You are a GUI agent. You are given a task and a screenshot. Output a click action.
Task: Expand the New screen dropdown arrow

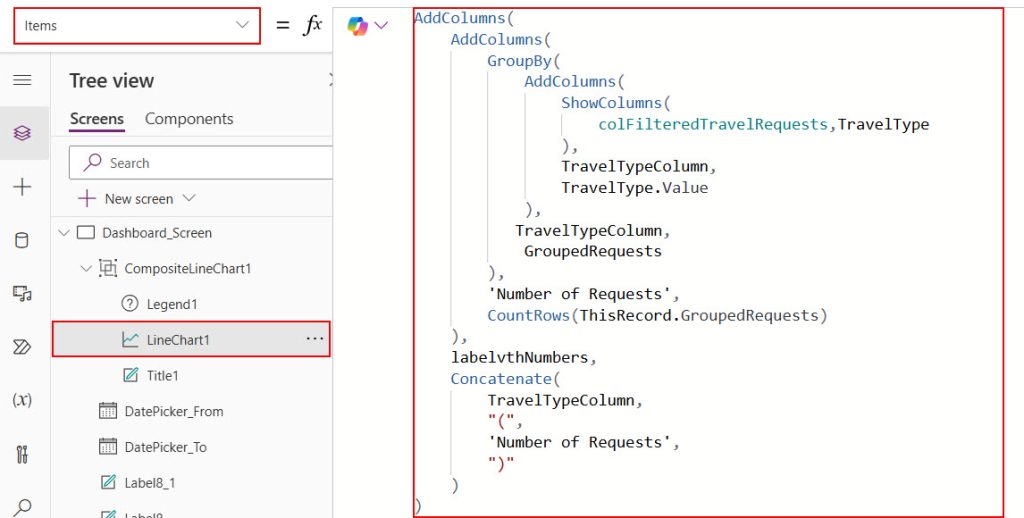189,198
